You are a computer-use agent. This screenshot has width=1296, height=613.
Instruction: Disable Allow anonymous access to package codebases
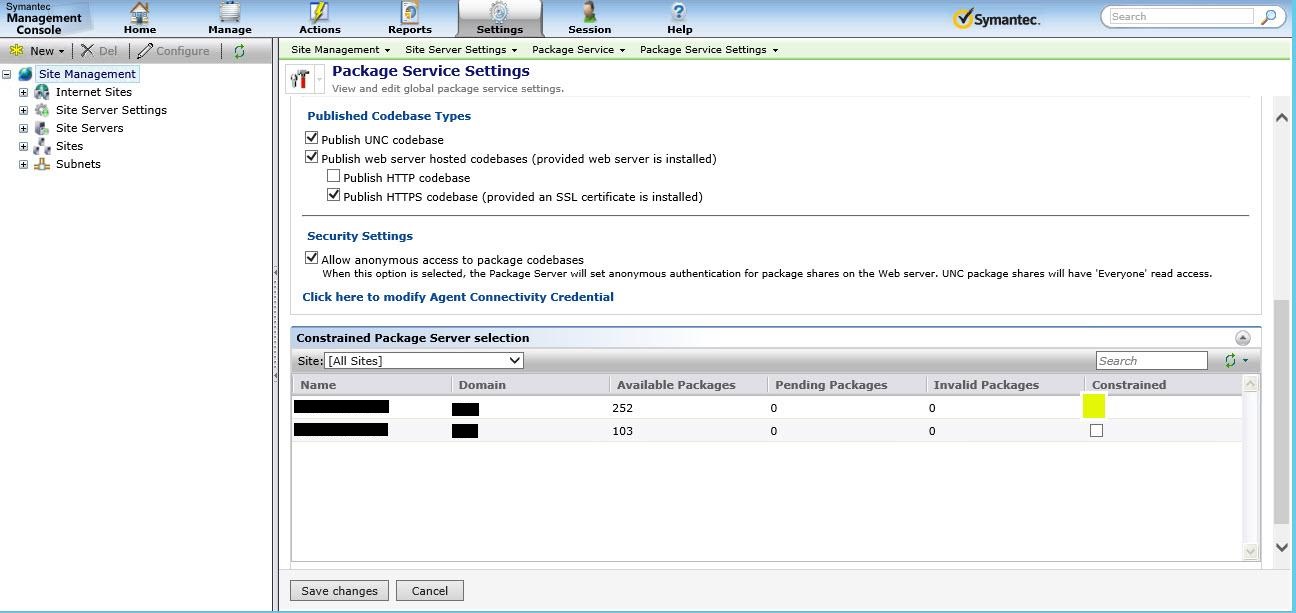click(312, 258)
